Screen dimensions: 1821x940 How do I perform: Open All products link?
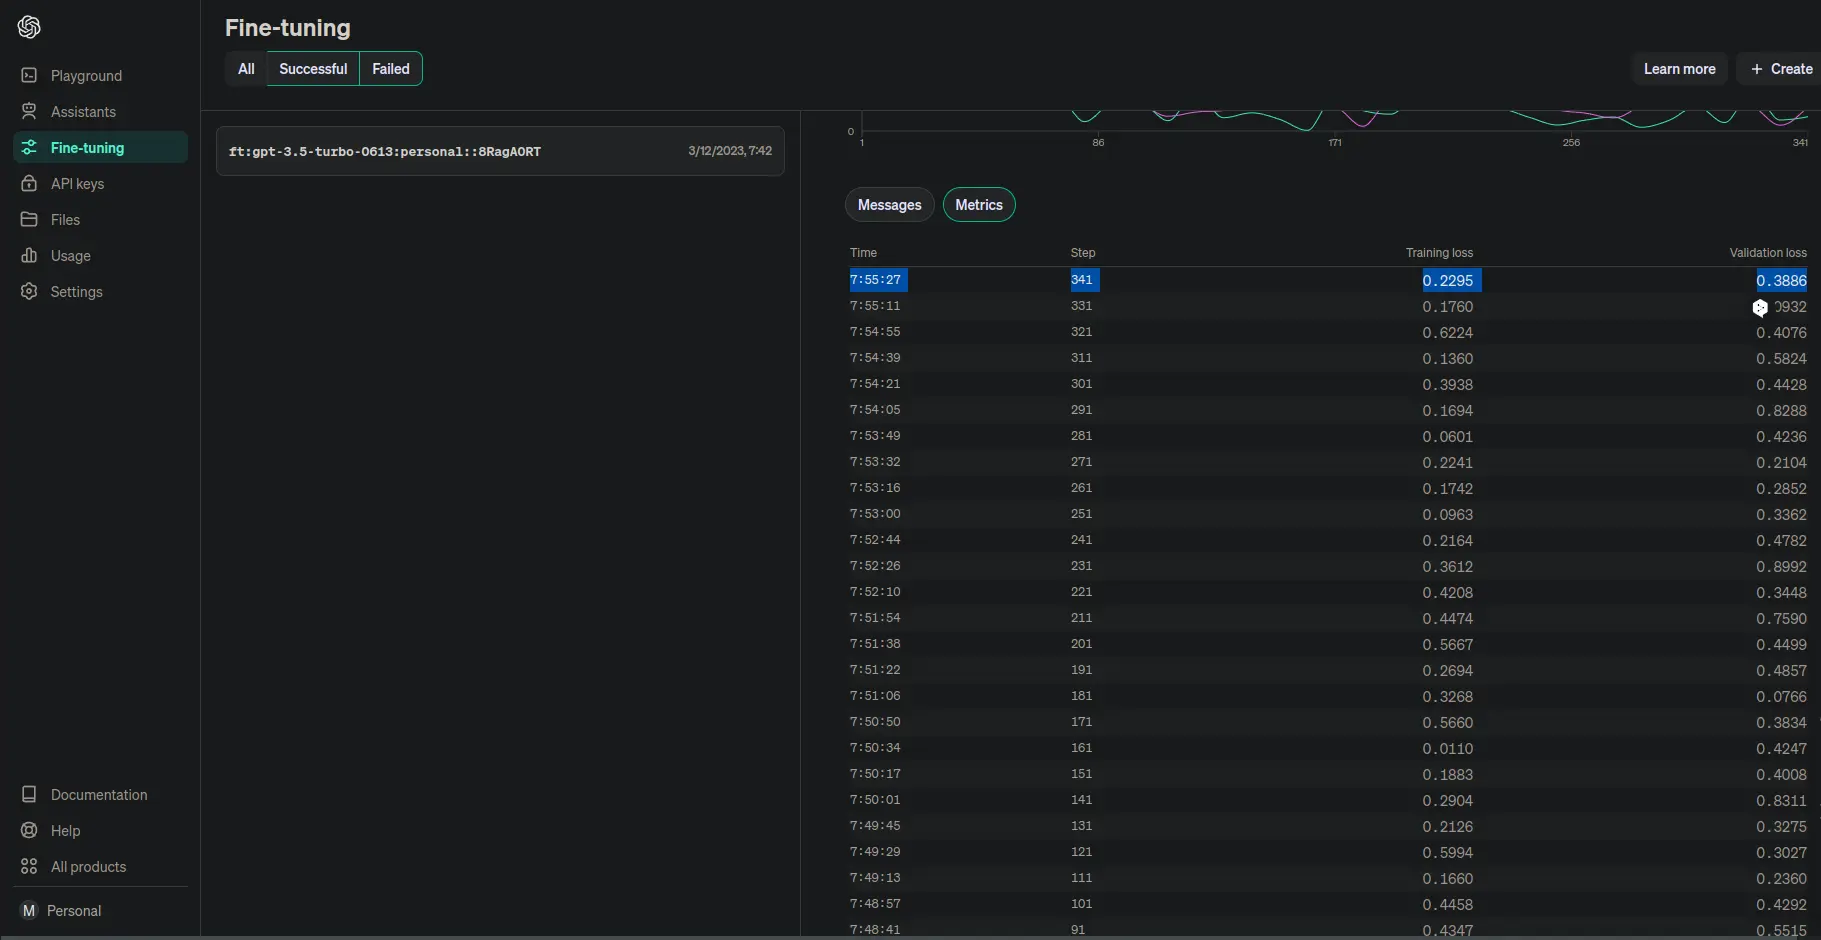(x=100, y=867)
